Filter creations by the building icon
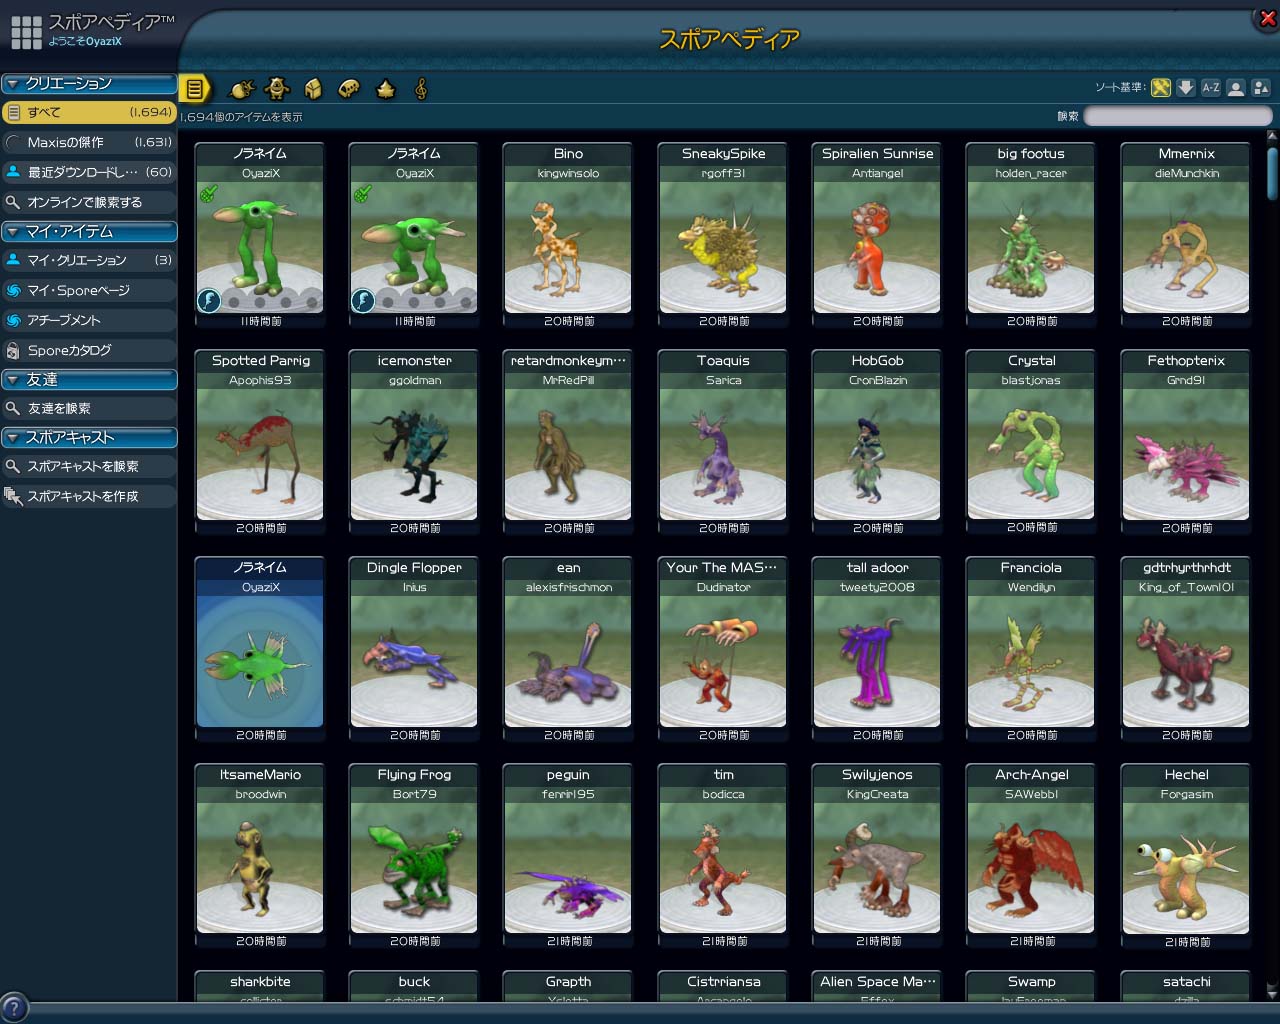Viewport: 1280px width, 1024px height. (313, 89)
